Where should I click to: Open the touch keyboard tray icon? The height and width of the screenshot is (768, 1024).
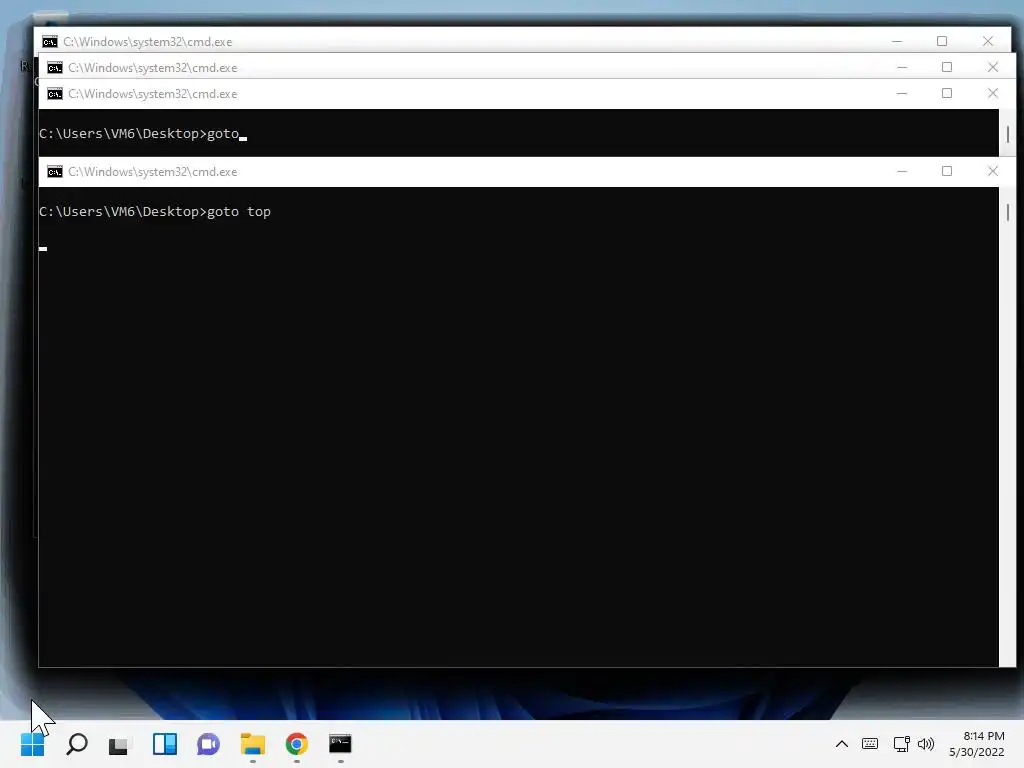click(x=870, y=744)
